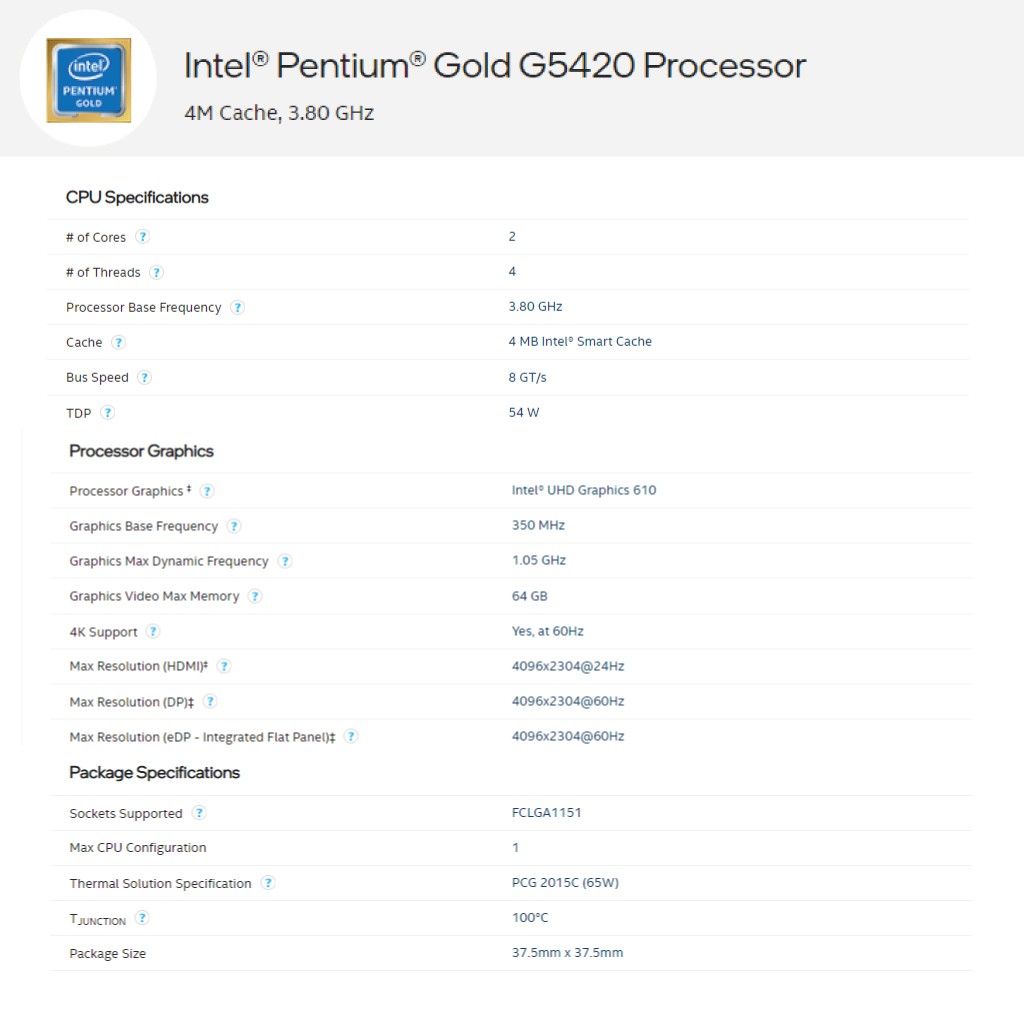Open Graphics Video Max Memory help icon
The height and width of the screenshot is (1024, 1024).
[255, 596]
